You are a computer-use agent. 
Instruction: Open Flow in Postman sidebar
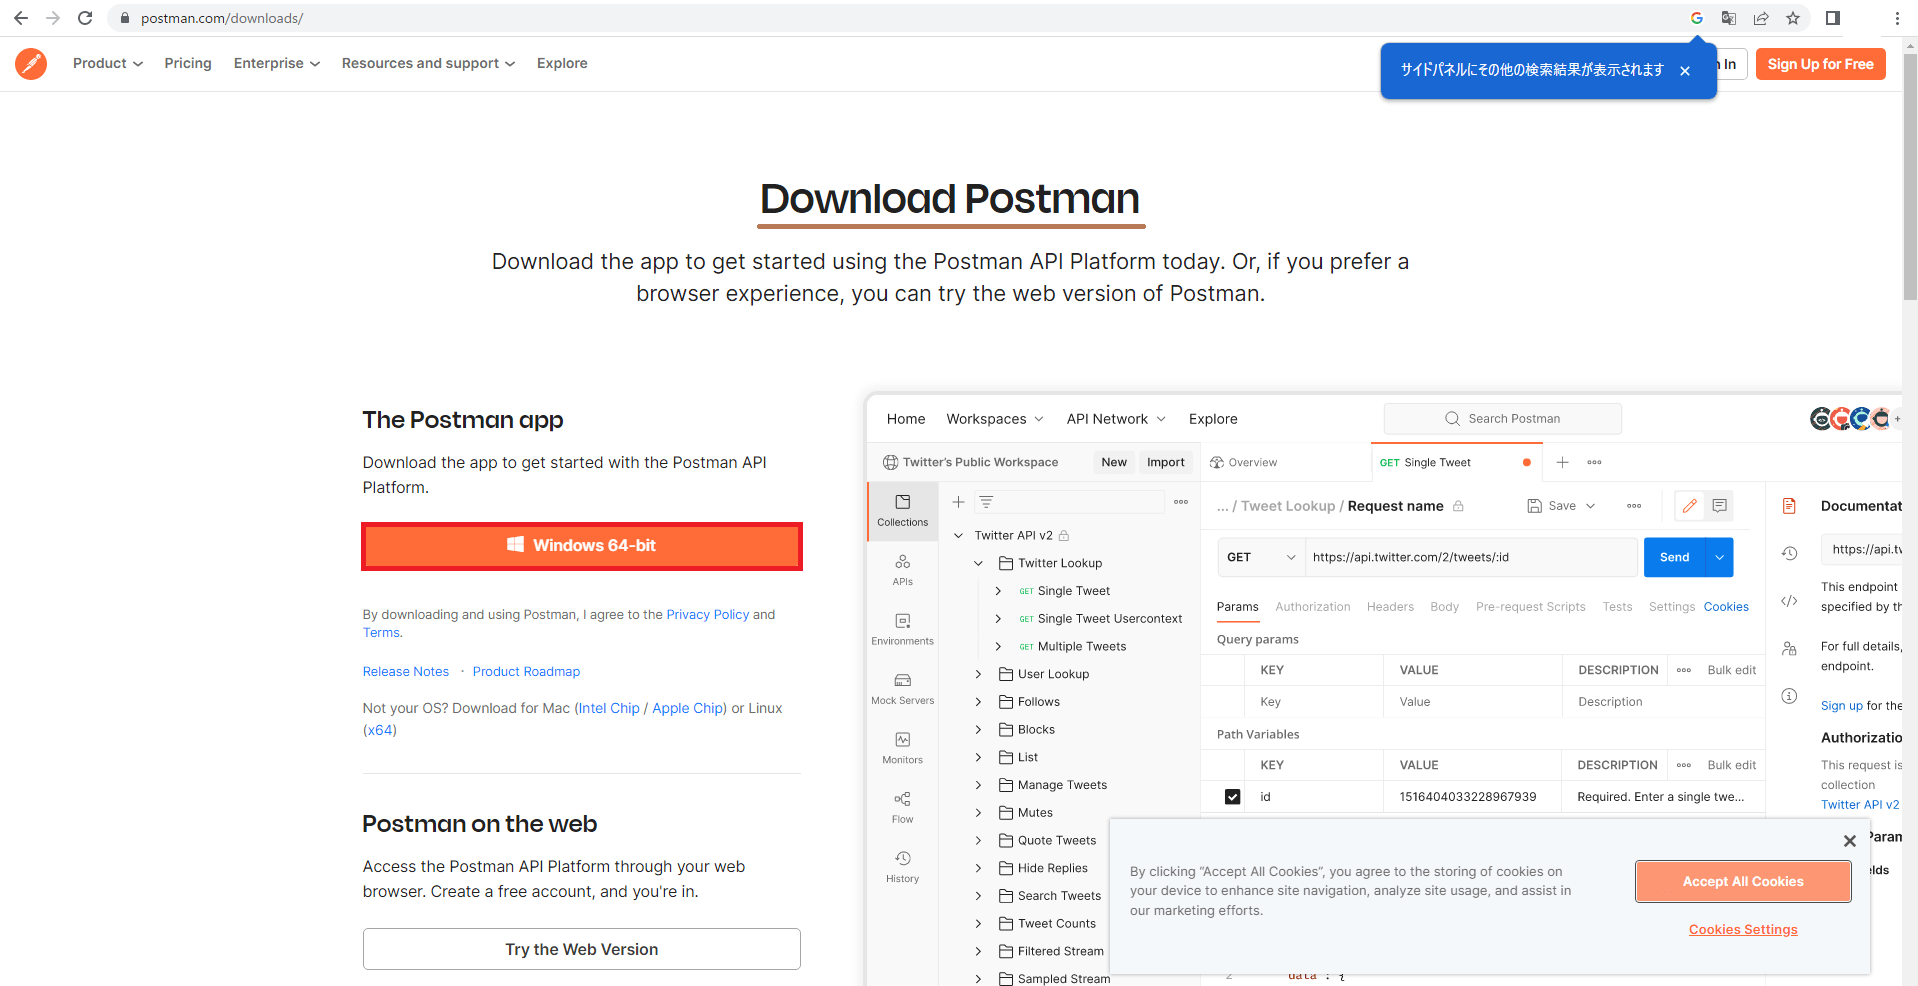coord(903,807)
